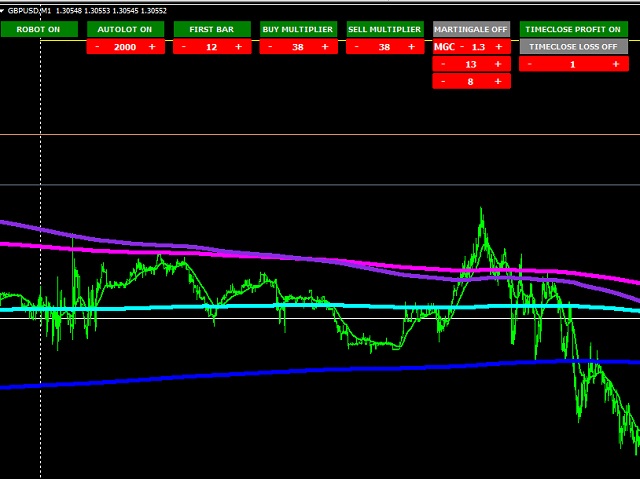The image size is (640, 480).
Task: Increase the autolot value 2000
Action: tap(152, 47)
